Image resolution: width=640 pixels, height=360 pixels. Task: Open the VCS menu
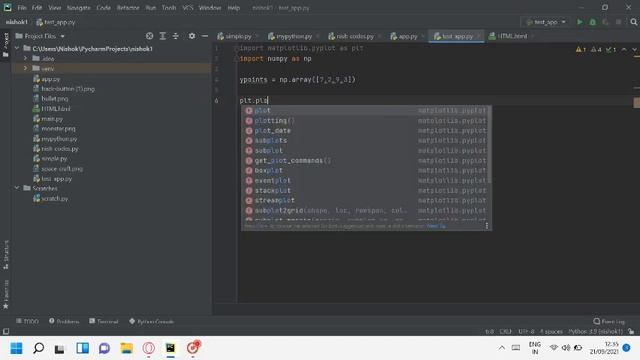coord(188,7)
